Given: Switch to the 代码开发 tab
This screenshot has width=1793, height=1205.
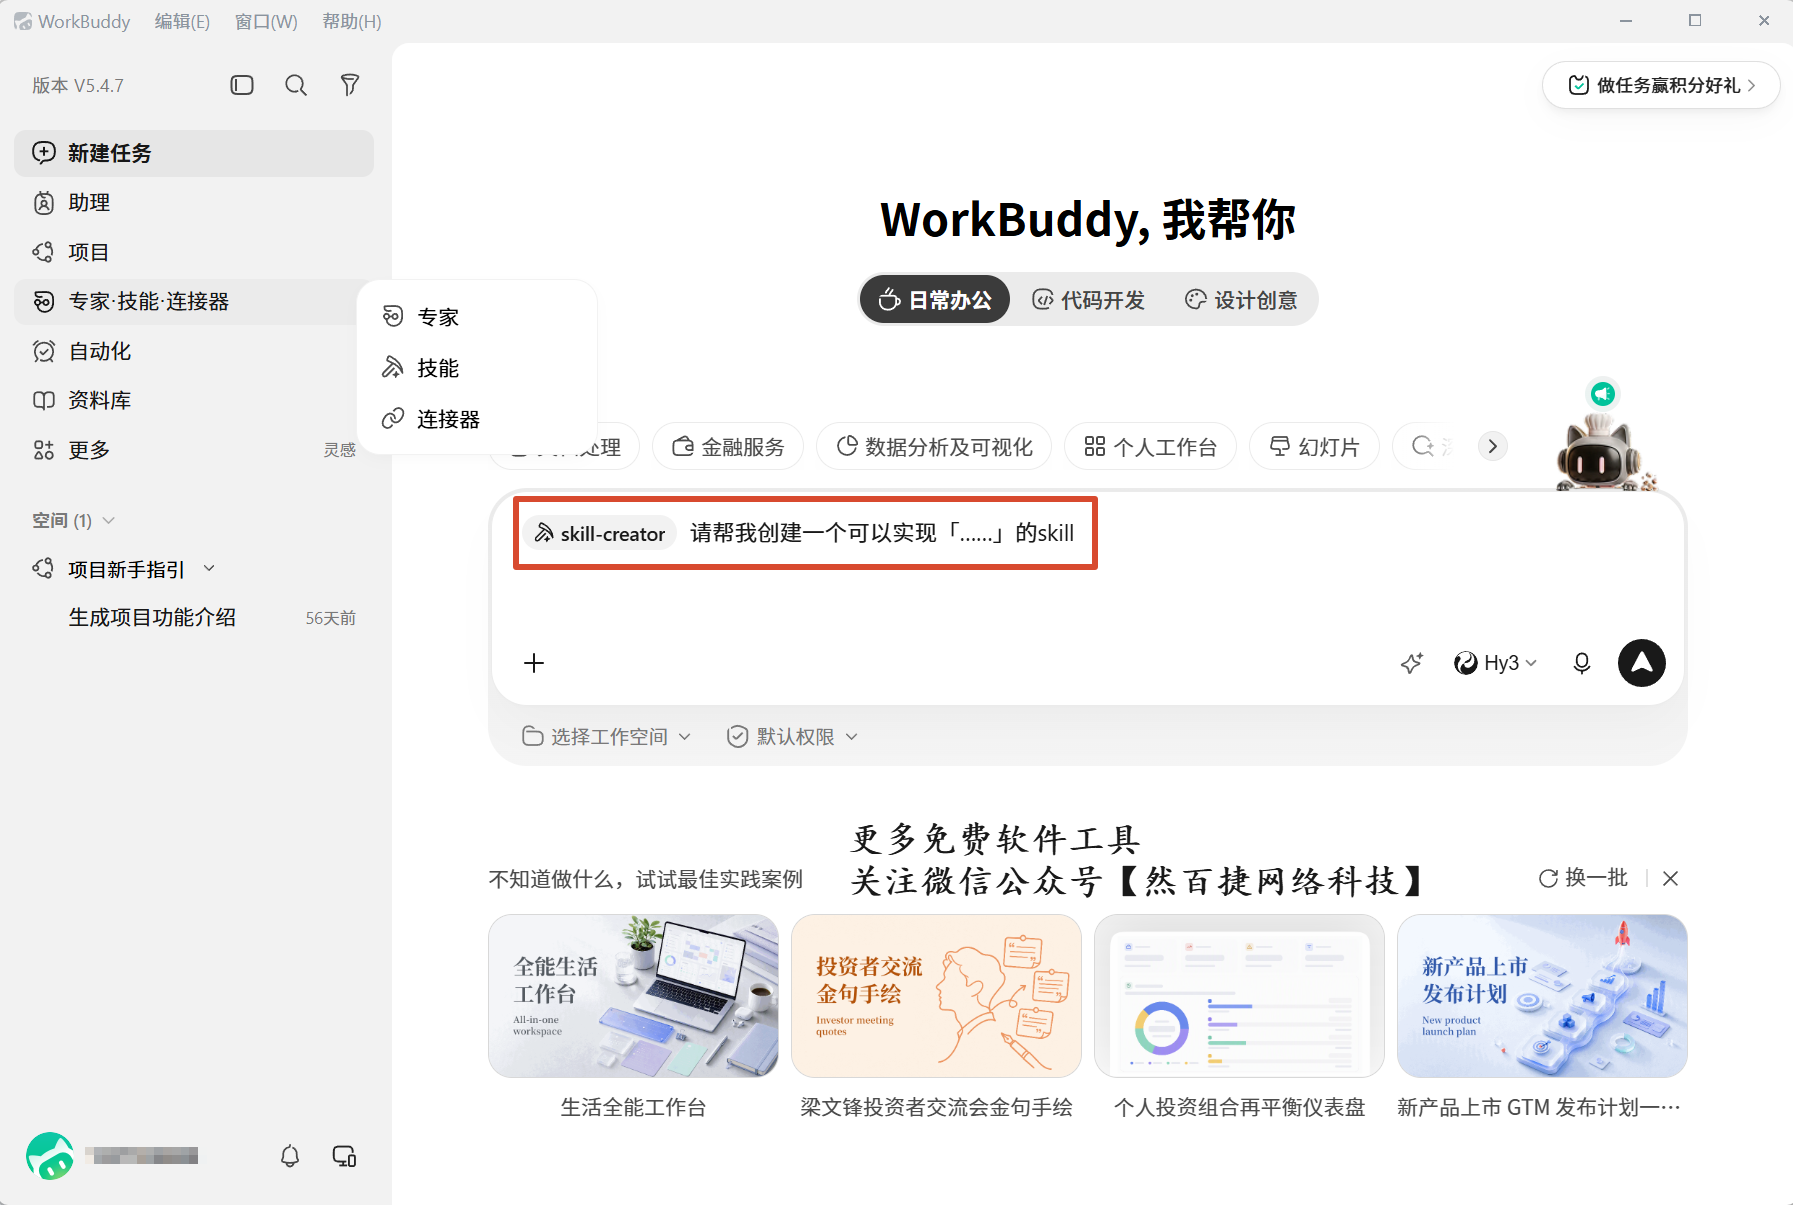Looking at the screenshot, I should tap(1089, 300).
